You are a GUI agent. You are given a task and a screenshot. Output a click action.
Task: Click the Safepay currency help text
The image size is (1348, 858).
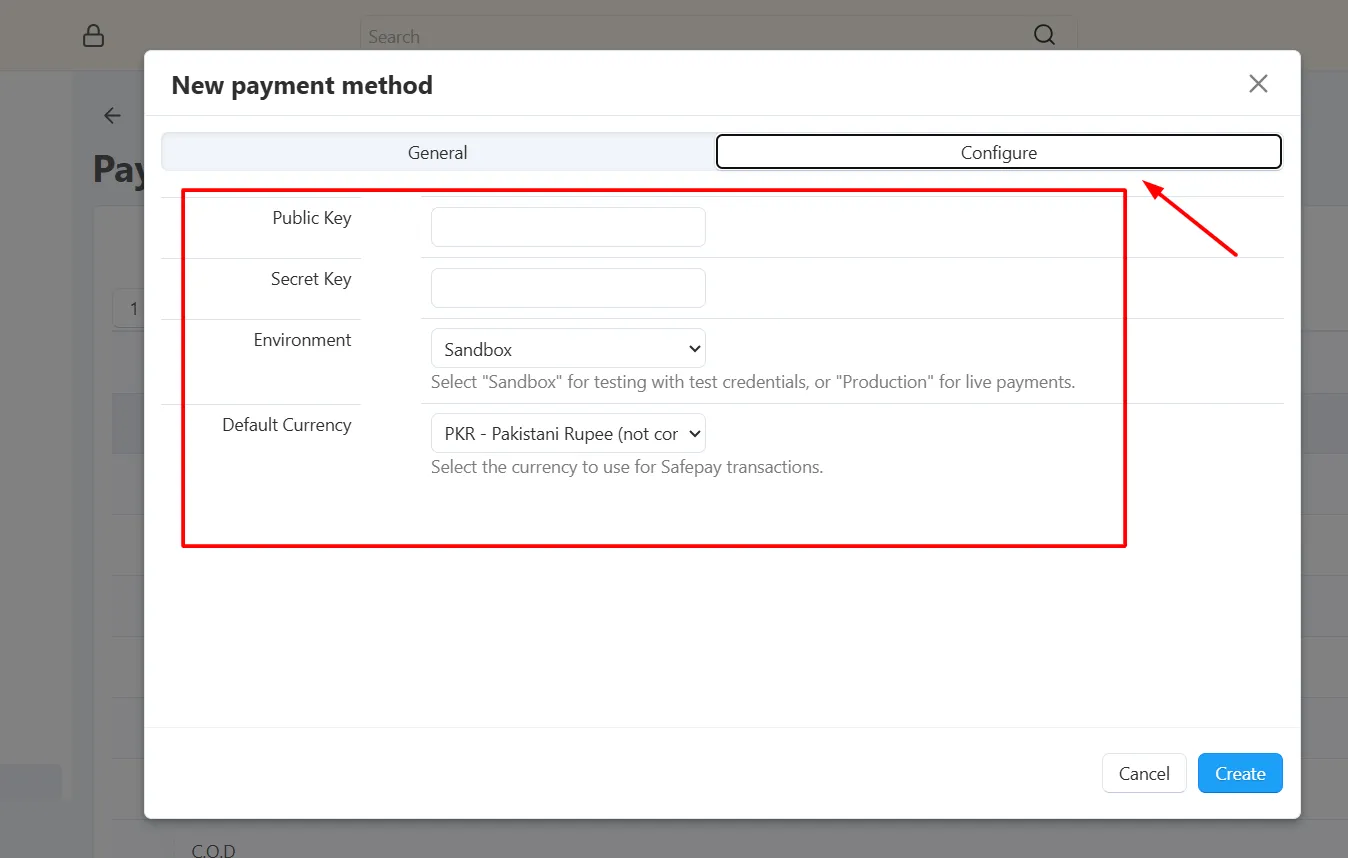coord(627,467)
